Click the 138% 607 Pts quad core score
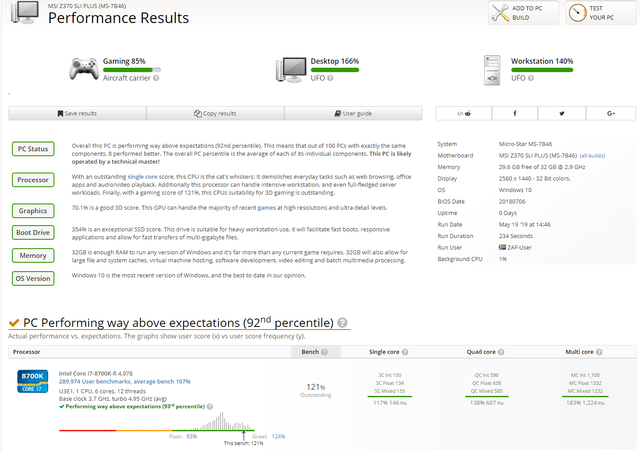Viewport: 640px width, 453px height. click(487, 403)
